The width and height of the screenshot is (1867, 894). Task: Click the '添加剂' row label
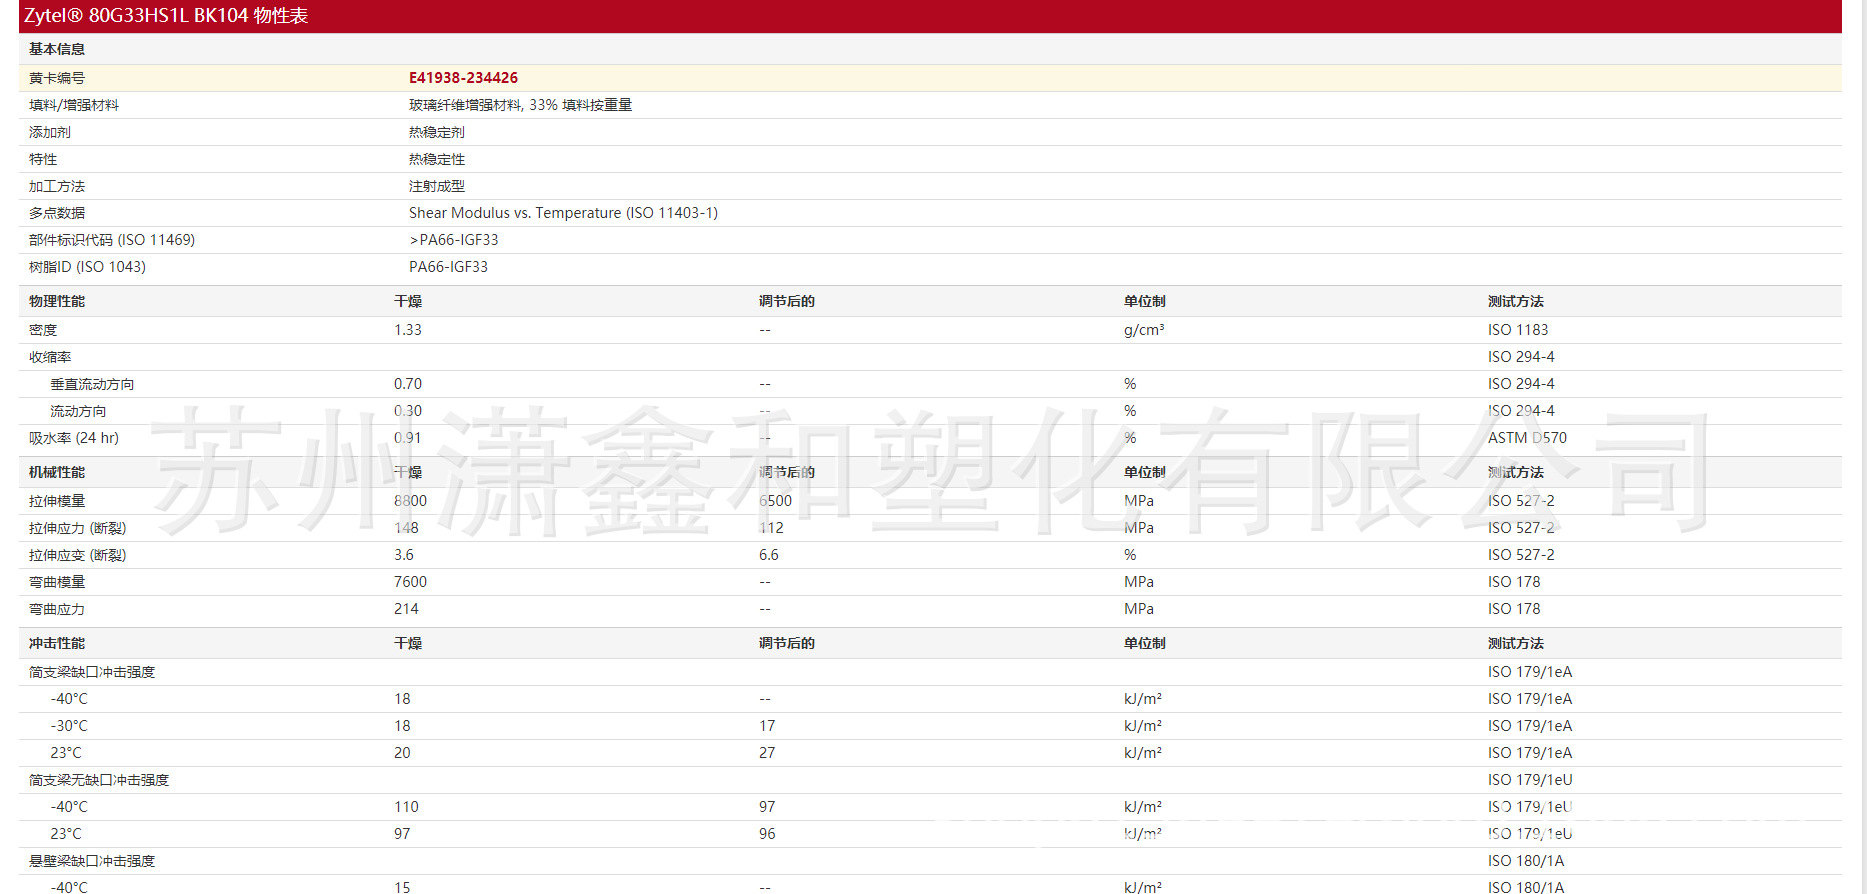(x=50, y=132)
